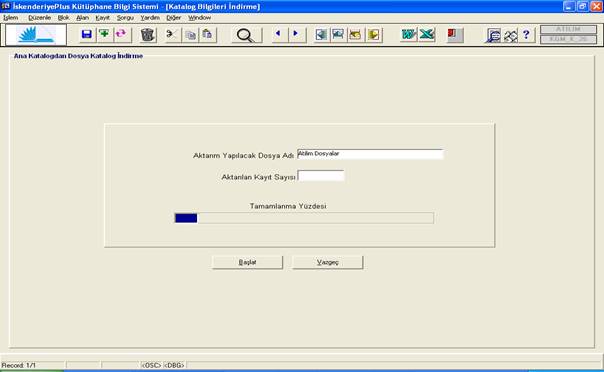Click the trash can delete icon
Screen dimensions: 604x372
coord(148,35)
